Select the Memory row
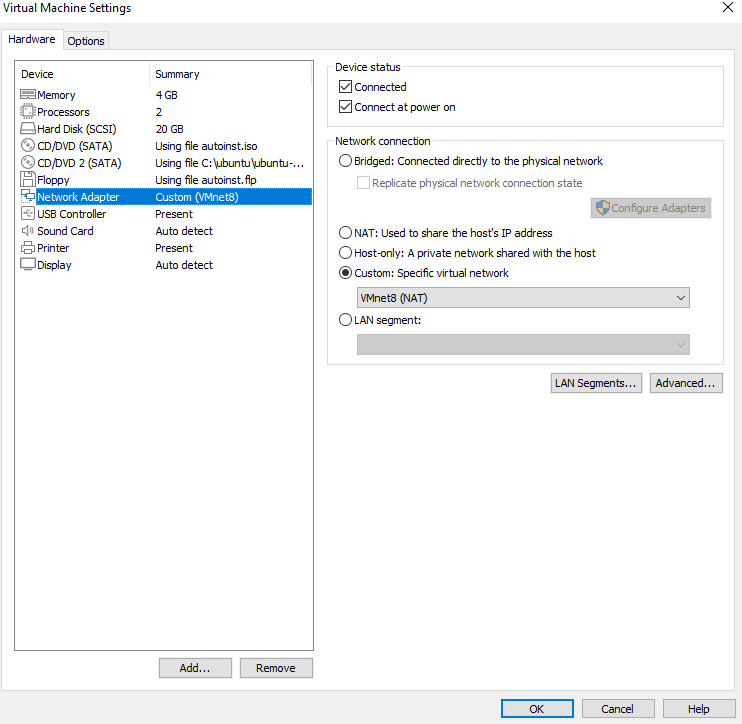The width and height of the screenshot is (742, 724). coord(166,95)
